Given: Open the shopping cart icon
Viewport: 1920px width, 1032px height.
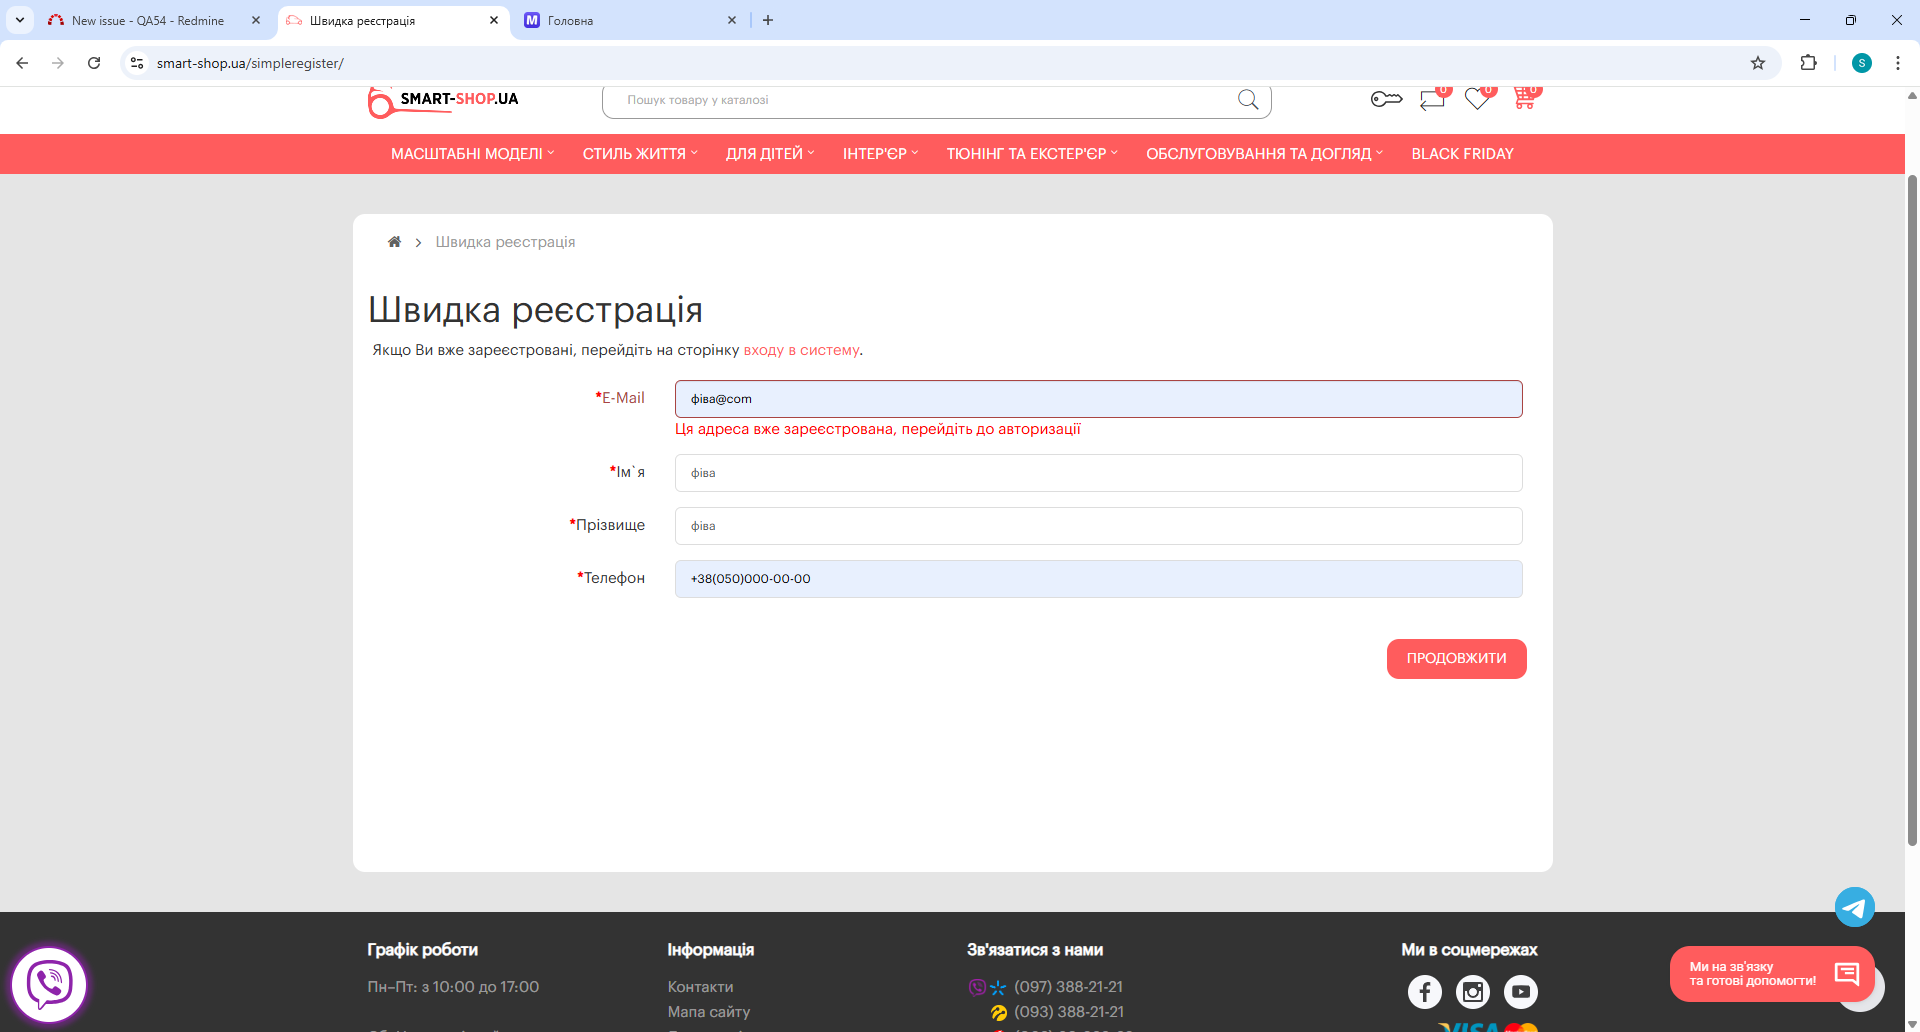Looking at the screenshot, I should (1524, 99).
